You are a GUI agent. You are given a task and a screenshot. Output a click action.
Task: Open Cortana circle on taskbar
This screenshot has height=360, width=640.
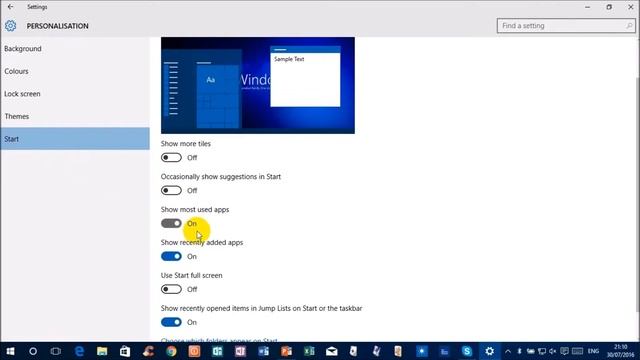pyautogui.click(x=33, y=351)
